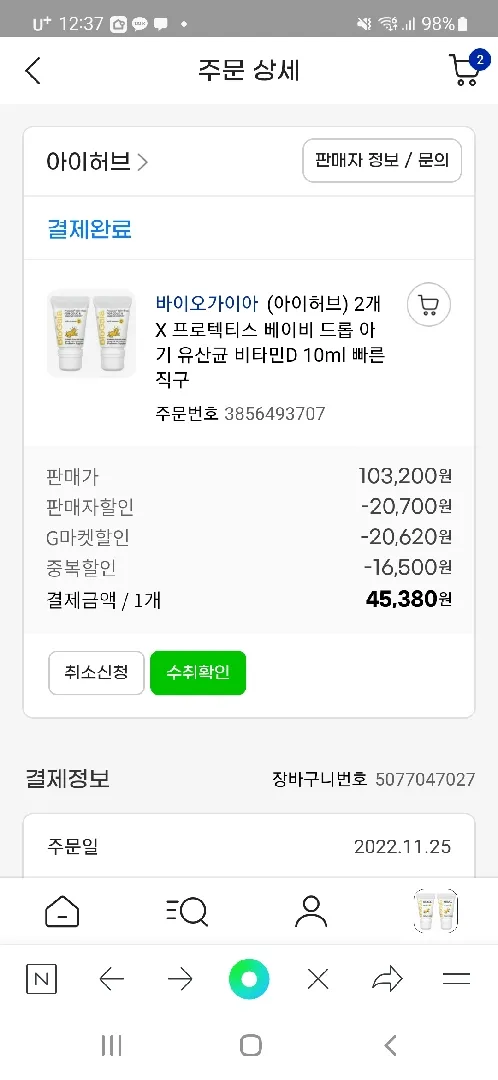Navigate browser forward with right arrow

(x=180, y=979)
